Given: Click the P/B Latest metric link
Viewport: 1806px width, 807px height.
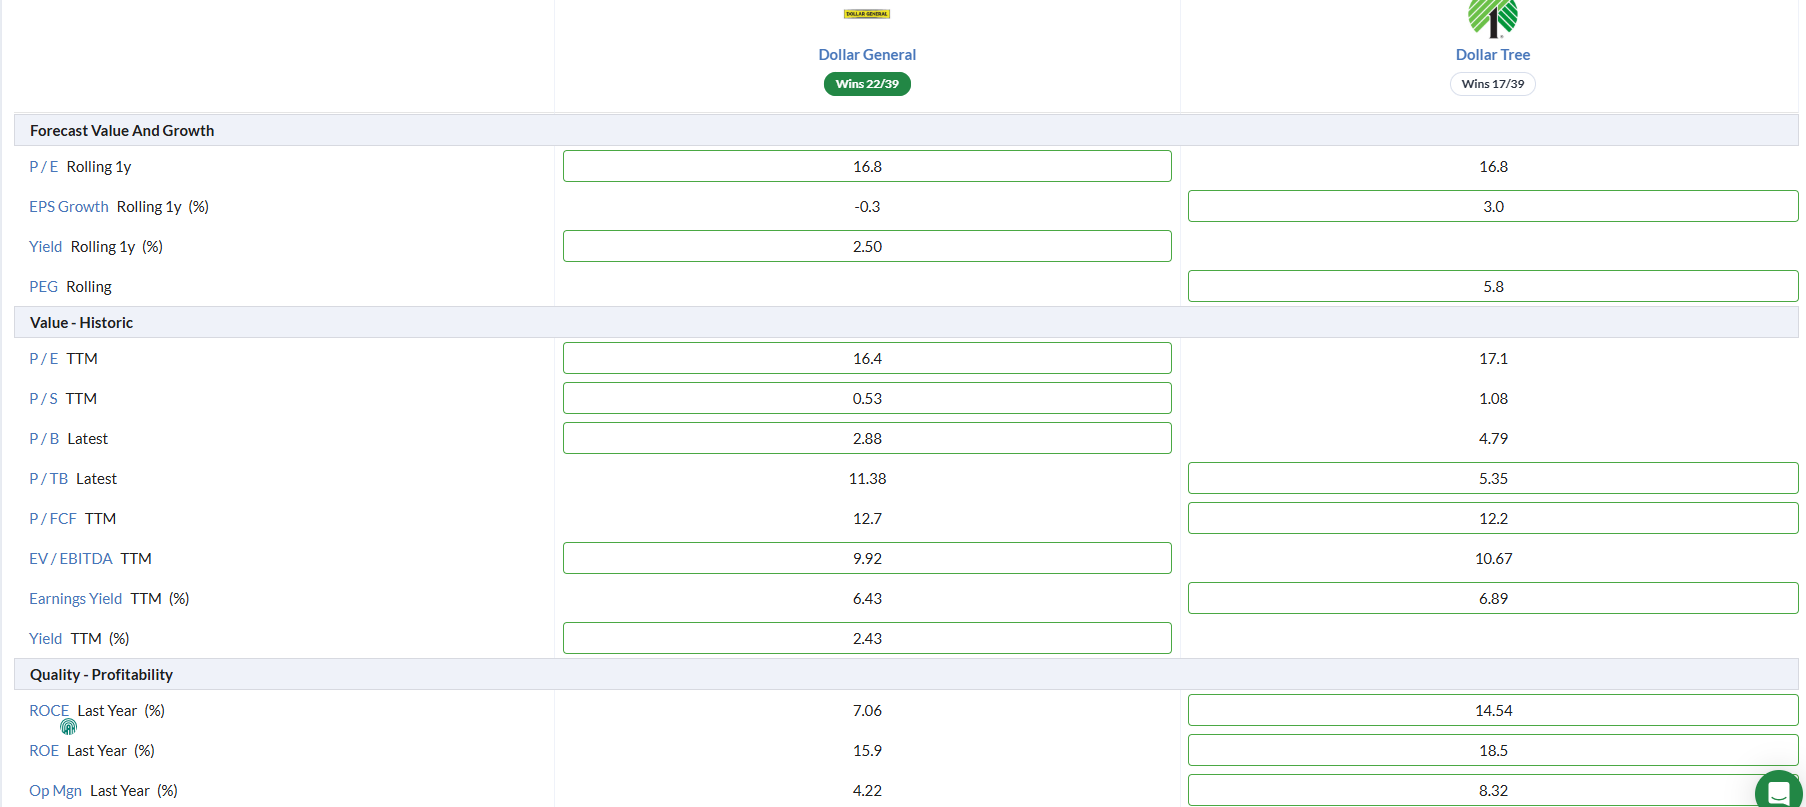Looking at the screenshot, I should 44,439.
